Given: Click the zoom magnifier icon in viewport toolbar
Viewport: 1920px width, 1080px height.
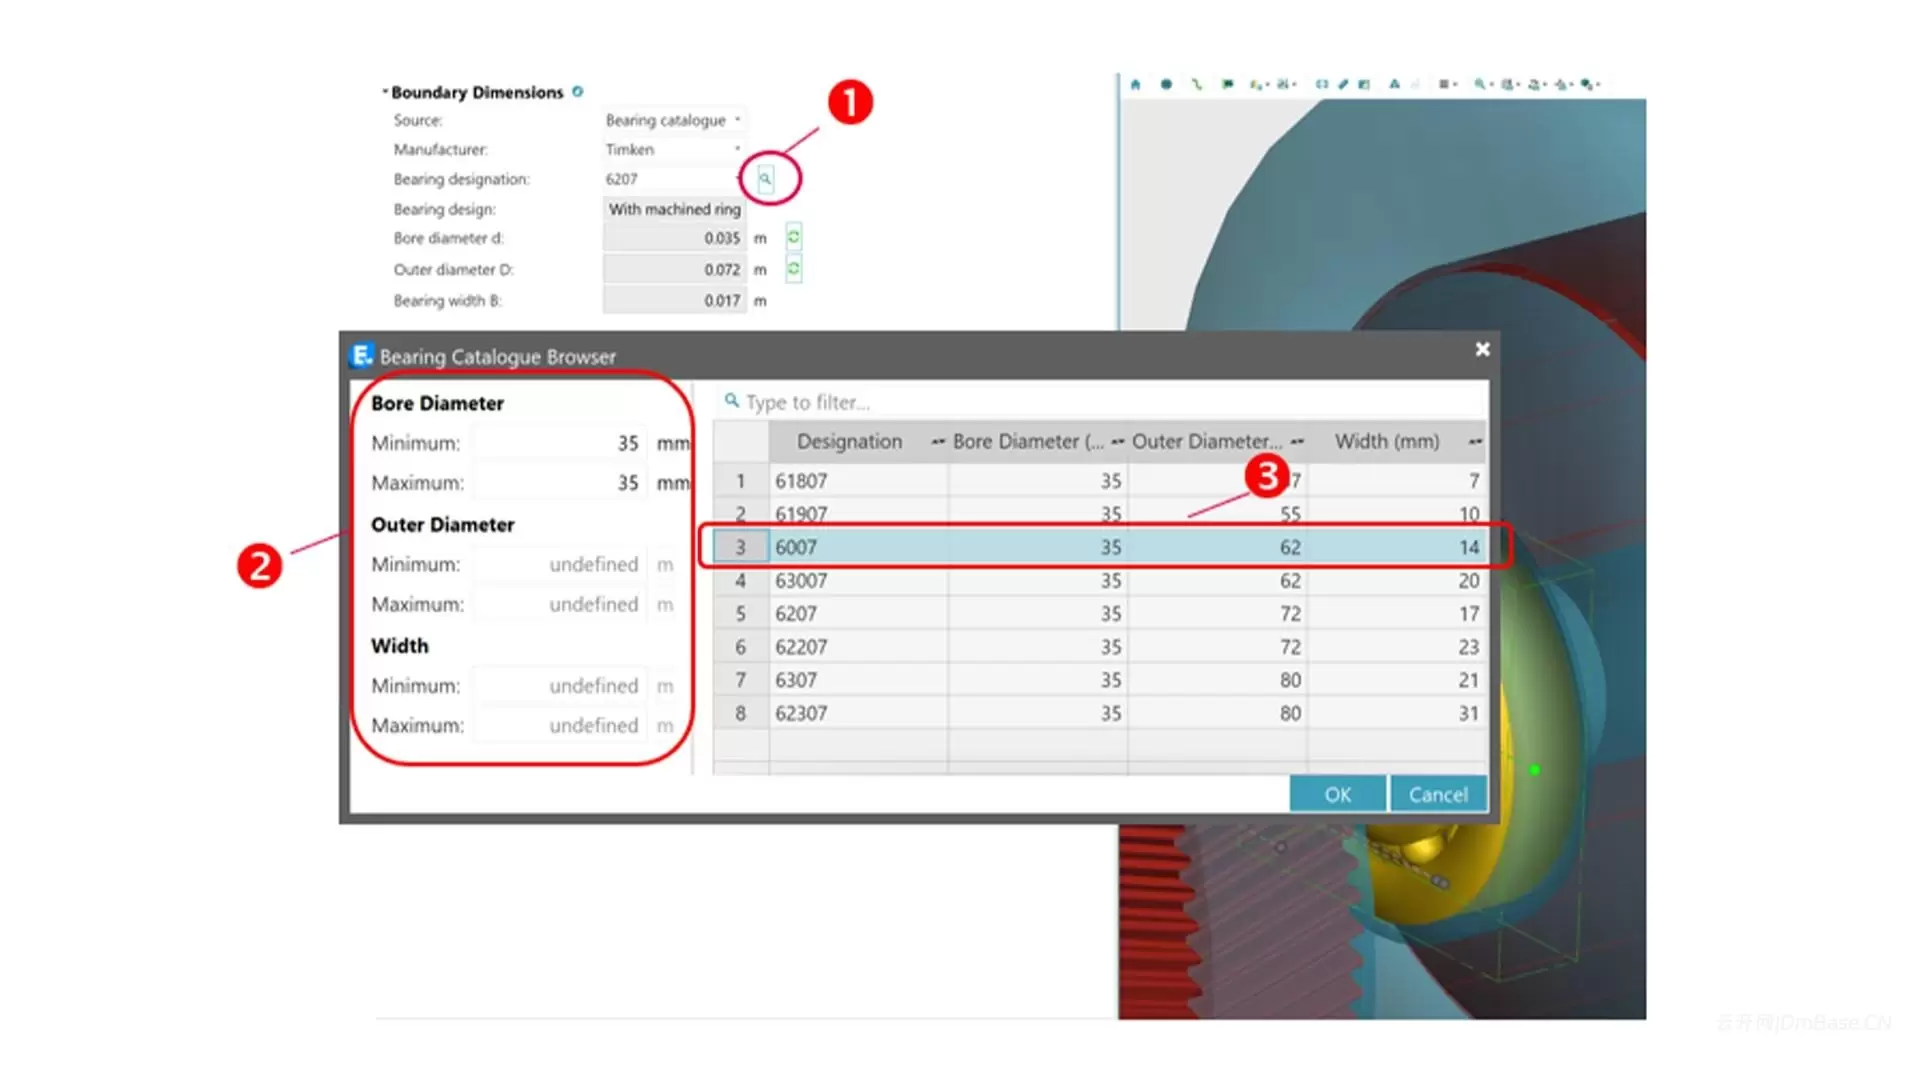Looking at the screenshot, I should (1479, 84).
